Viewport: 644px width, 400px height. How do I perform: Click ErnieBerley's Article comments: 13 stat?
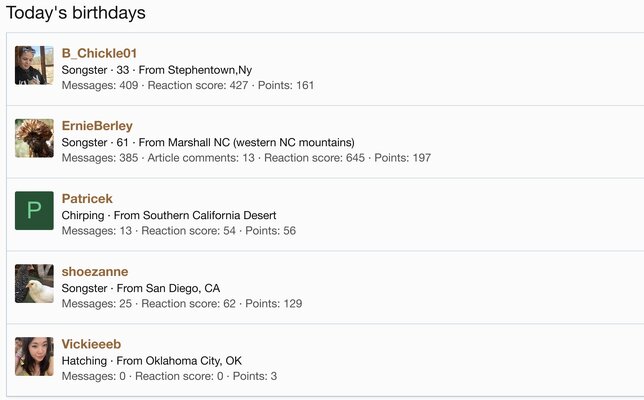pos(201,158)
